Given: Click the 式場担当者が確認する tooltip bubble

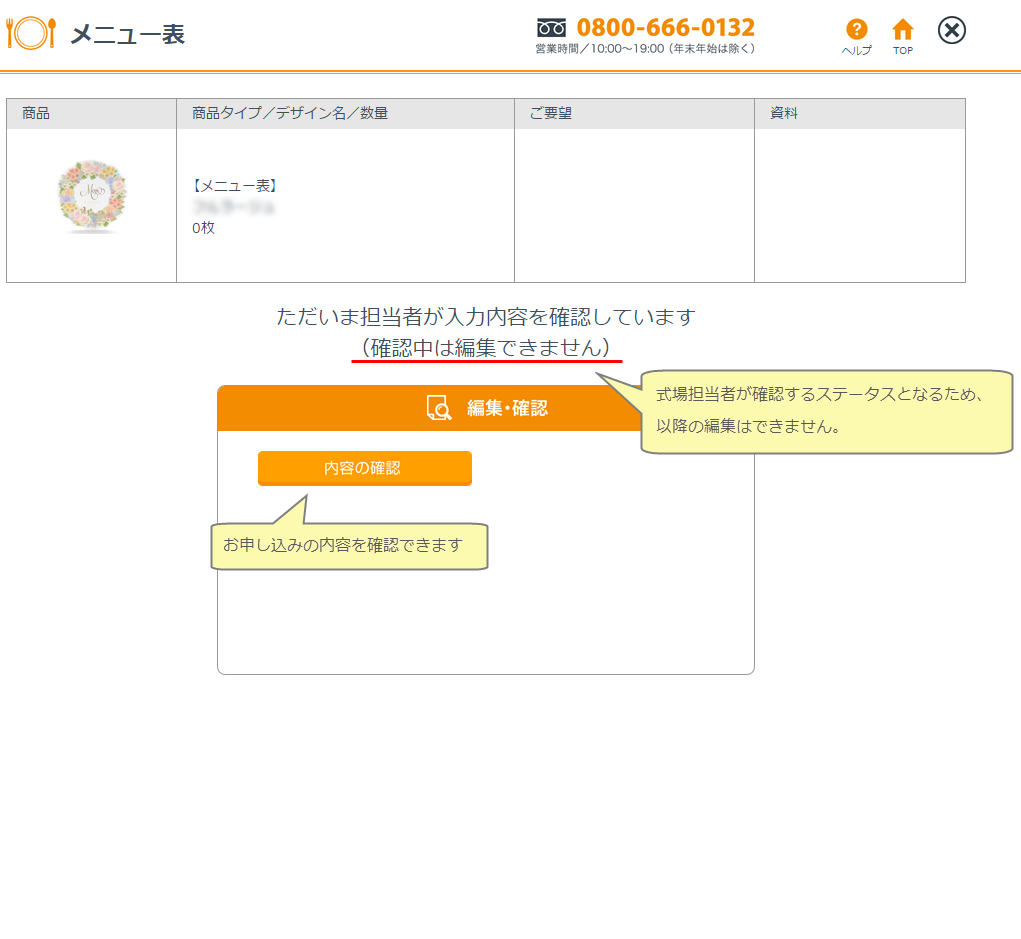Looking at the screenshot, I should tap(825, 411).
